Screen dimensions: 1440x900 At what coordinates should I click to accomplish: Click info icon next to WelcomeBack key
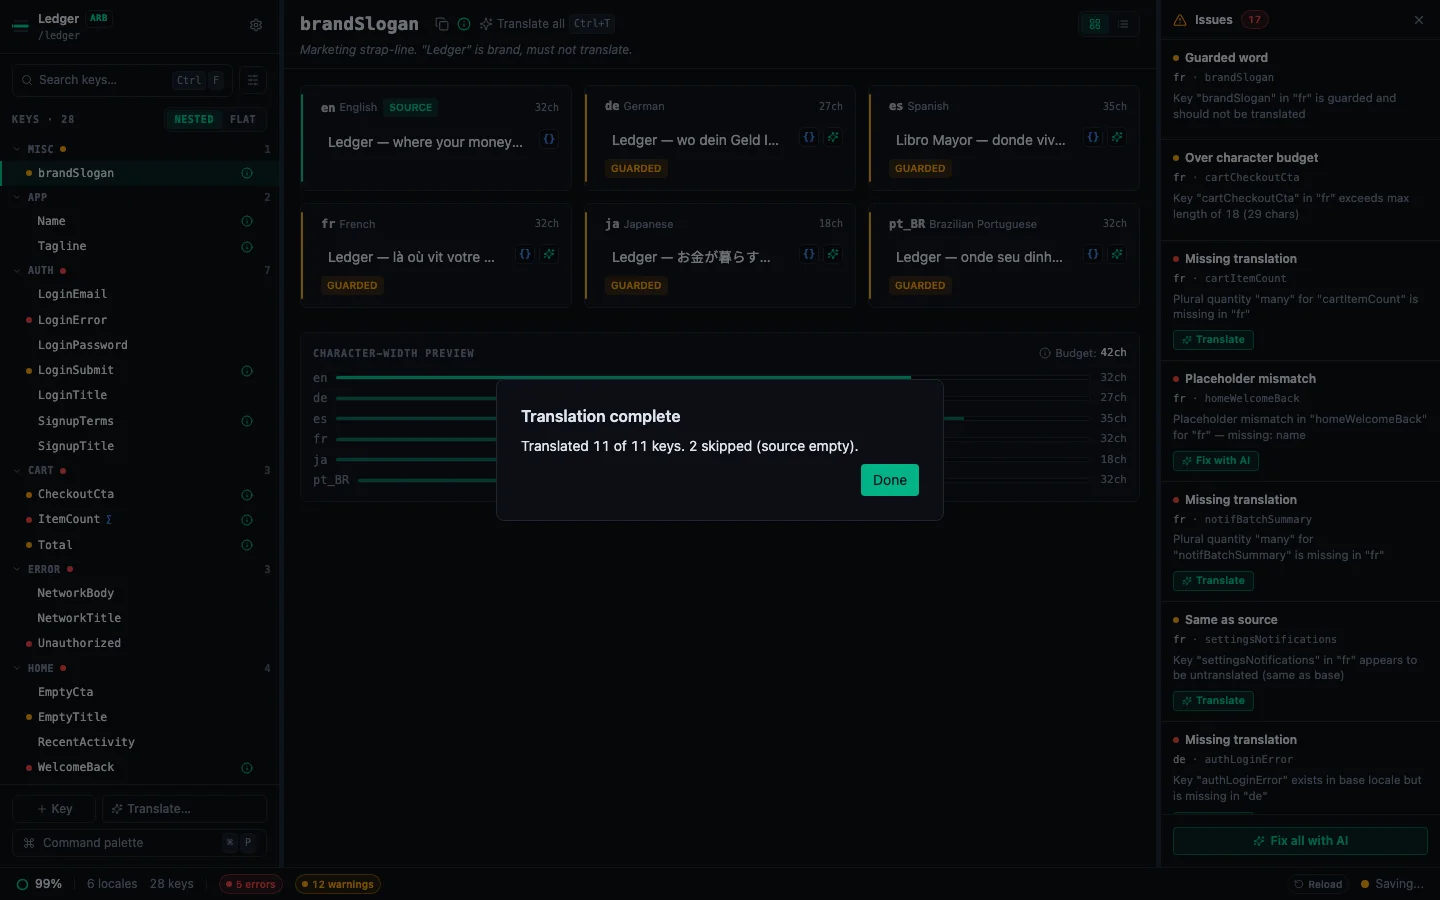(x=247, y=768)
